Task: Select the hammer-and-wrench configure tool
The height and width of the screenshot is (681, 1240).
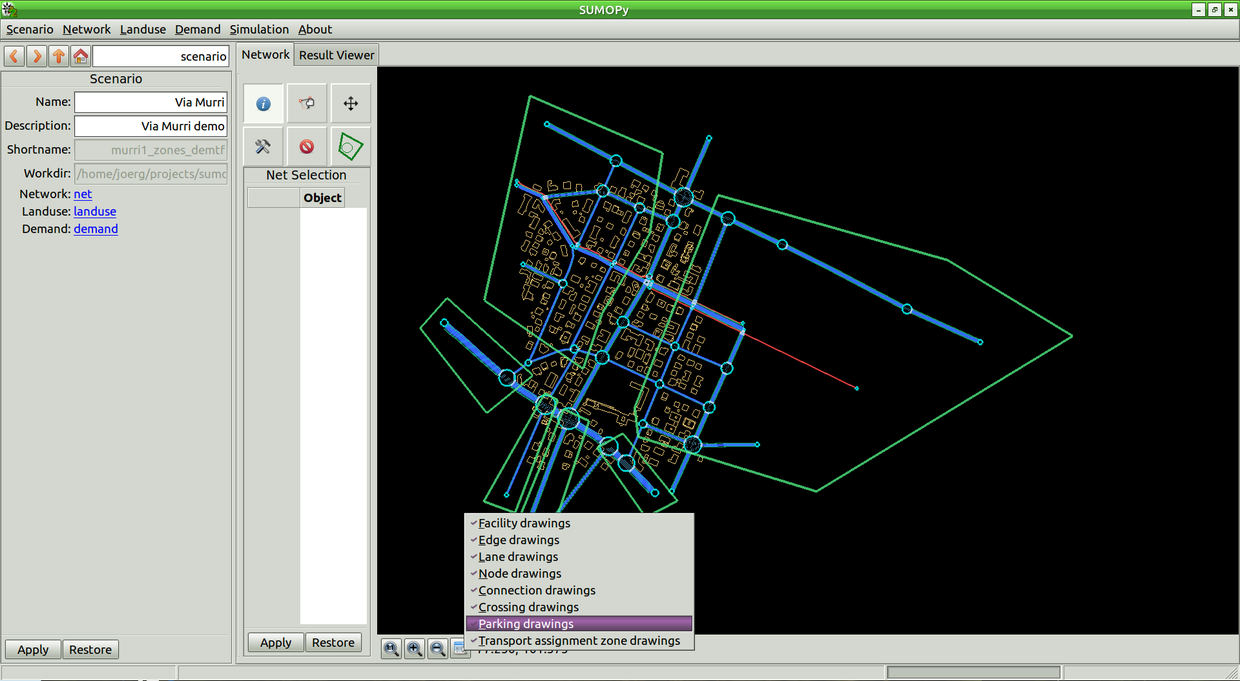Action: (264, 146)
